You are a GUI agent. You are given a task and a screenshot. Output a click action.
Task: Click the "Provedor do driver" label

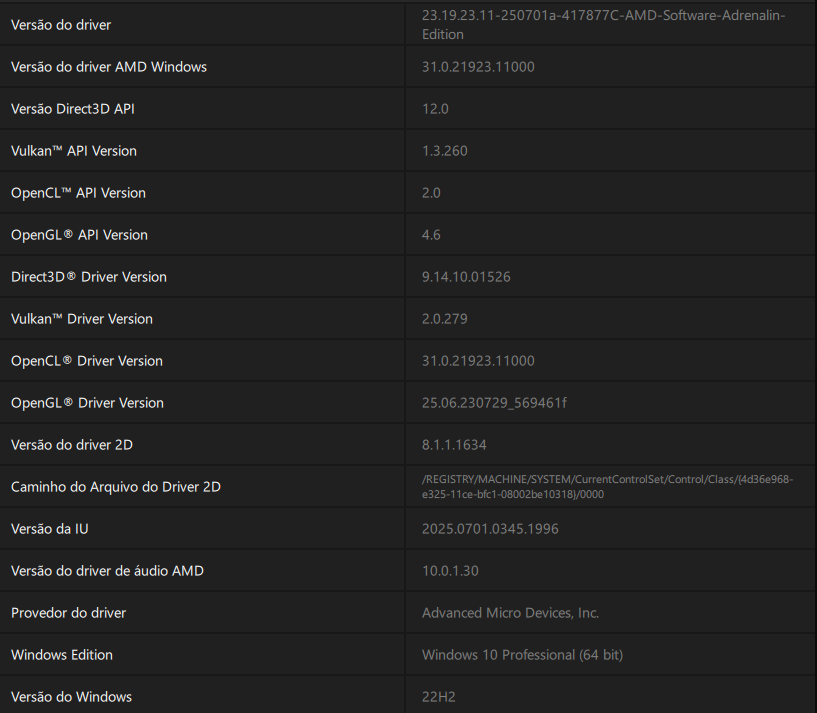(68, 613)
